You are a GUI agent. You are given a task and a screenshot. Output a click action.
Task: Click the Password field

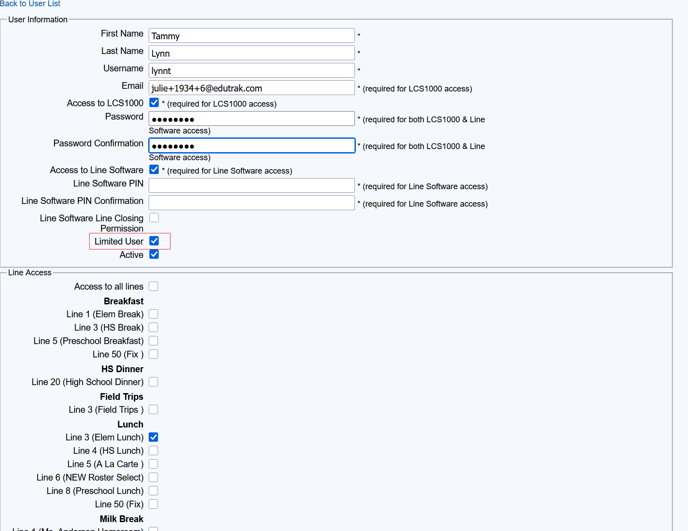pyautogui.click(x=251, y=119)
